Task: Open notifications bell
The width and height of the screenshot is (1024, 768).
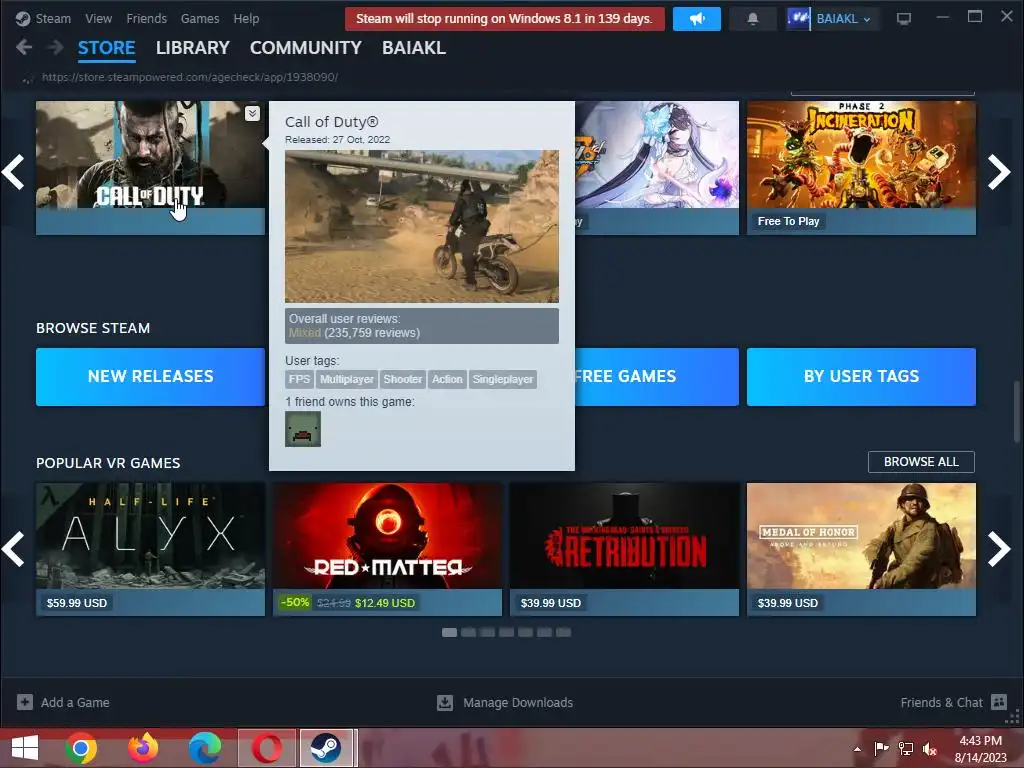Action: coord(752,19)
